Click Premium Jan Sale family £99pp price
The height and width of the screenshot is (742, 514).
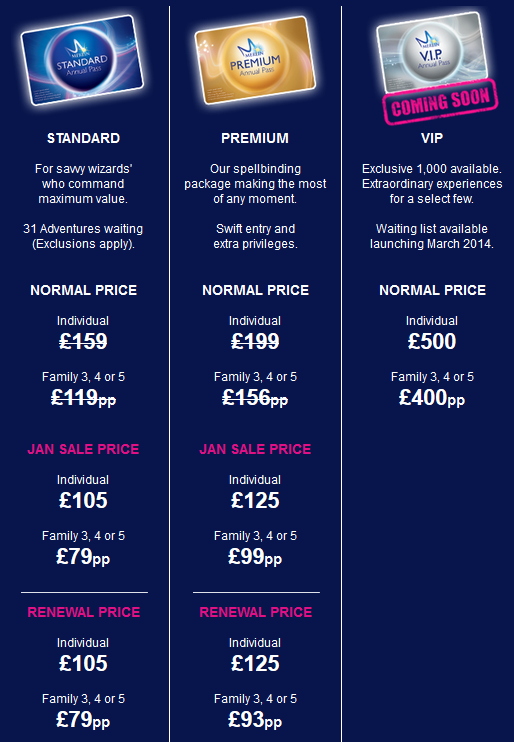point(255,556)
